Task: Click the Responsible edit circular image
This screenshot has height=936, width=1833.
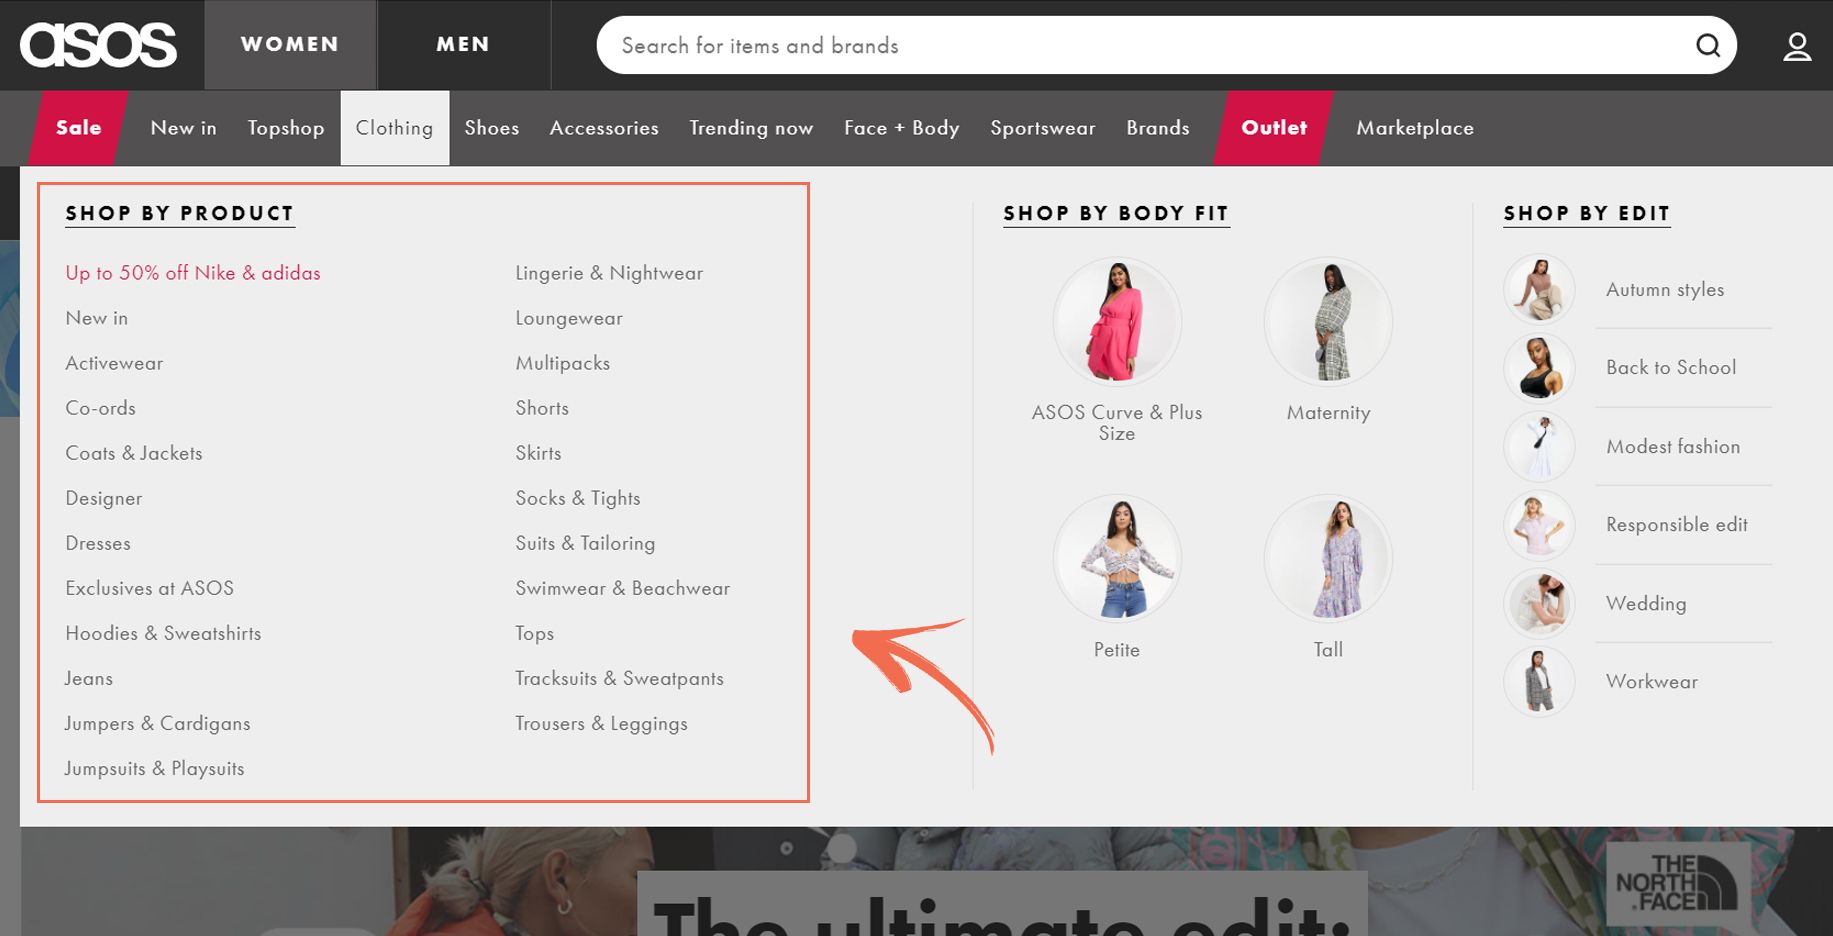Action: [1539, 524]
